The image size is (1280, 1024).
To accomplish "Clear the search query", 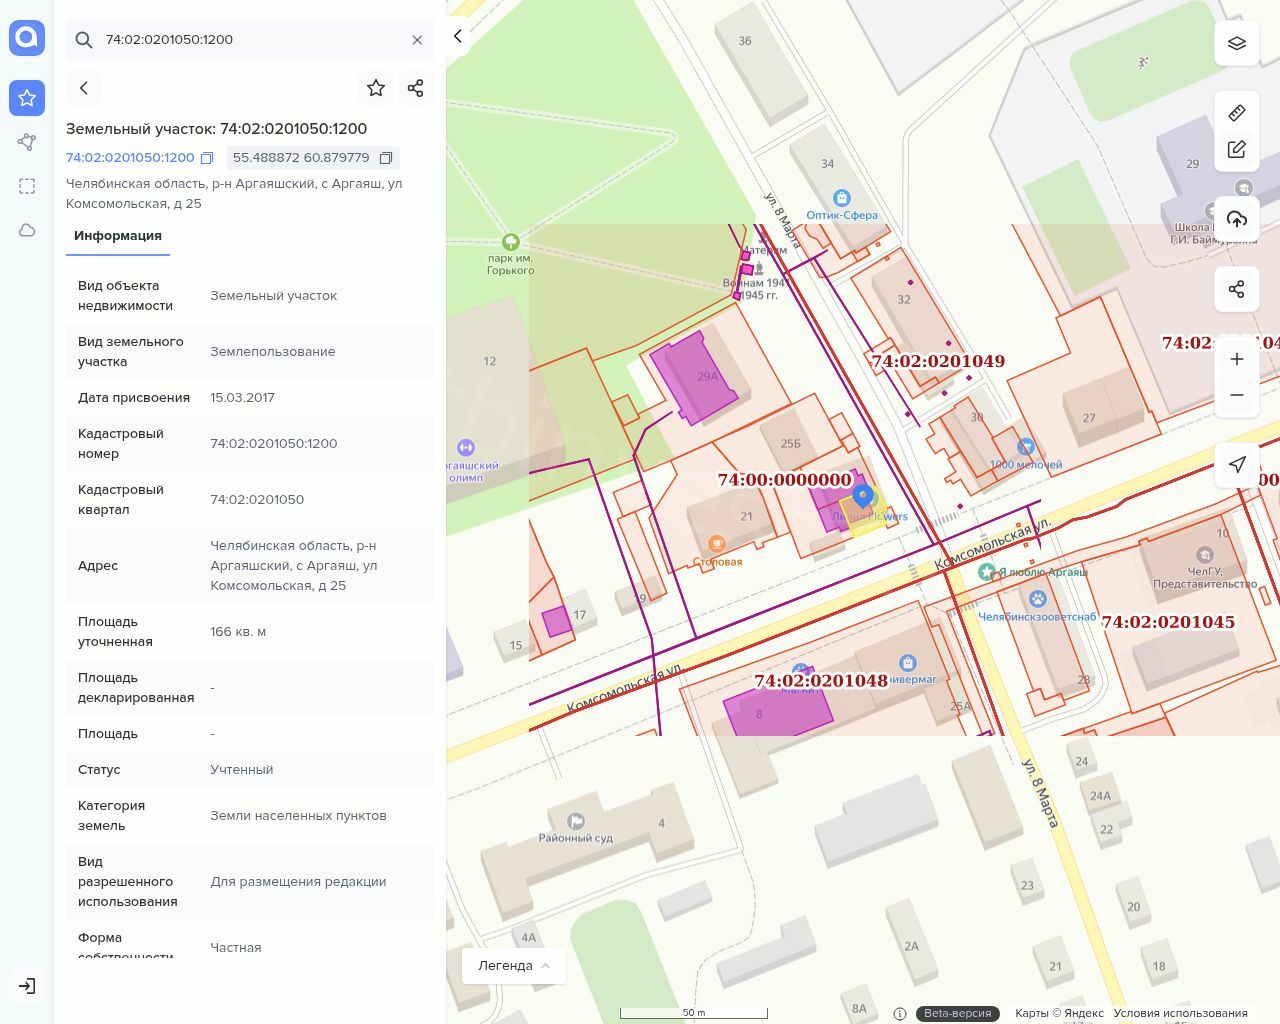I will [417, 40].
